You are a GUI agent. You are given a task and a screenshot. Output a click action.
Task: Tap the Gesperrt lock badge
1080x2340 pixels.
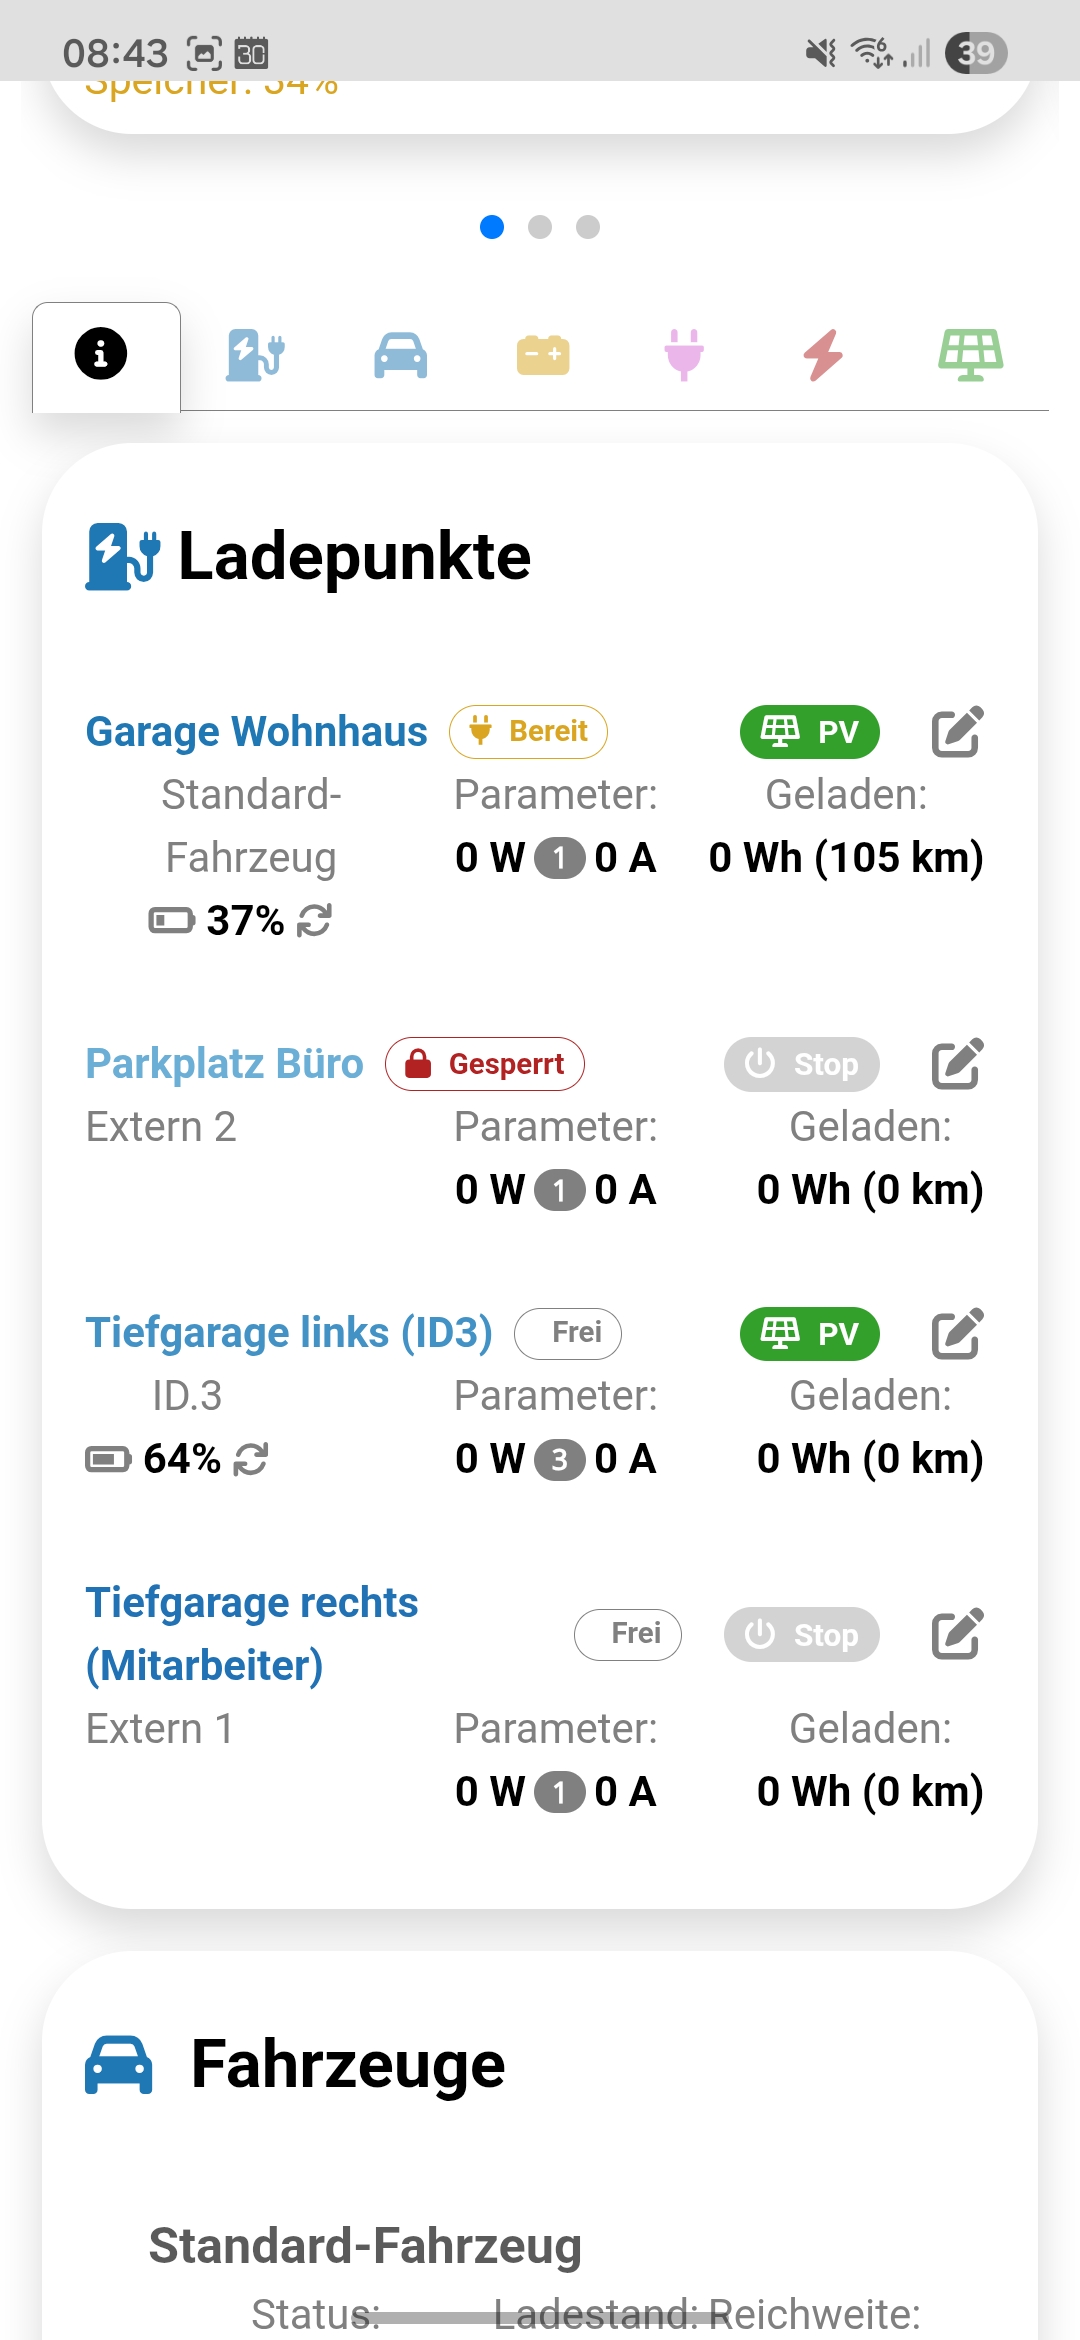pos(485,1064)
